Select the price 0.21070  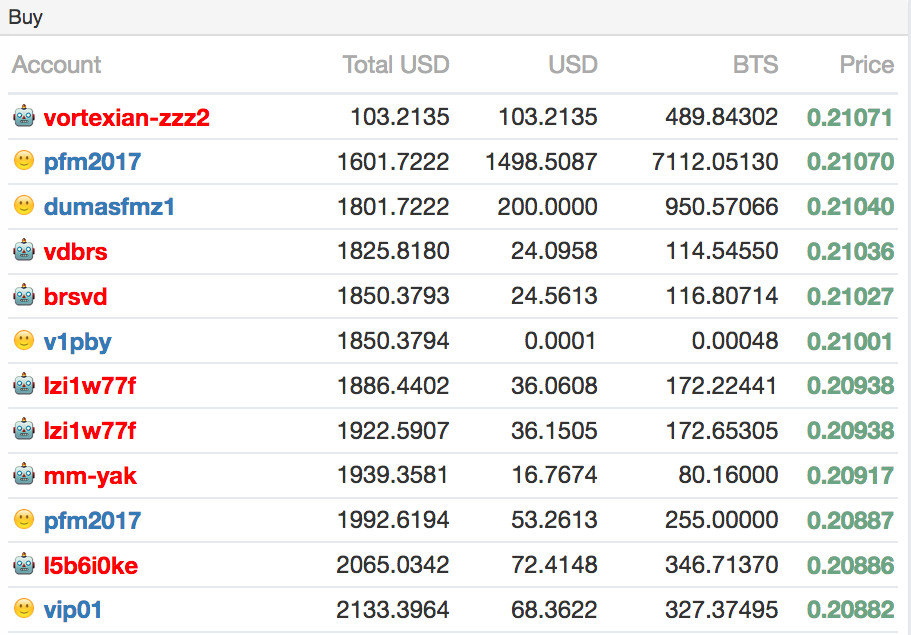tap(850, 162)
